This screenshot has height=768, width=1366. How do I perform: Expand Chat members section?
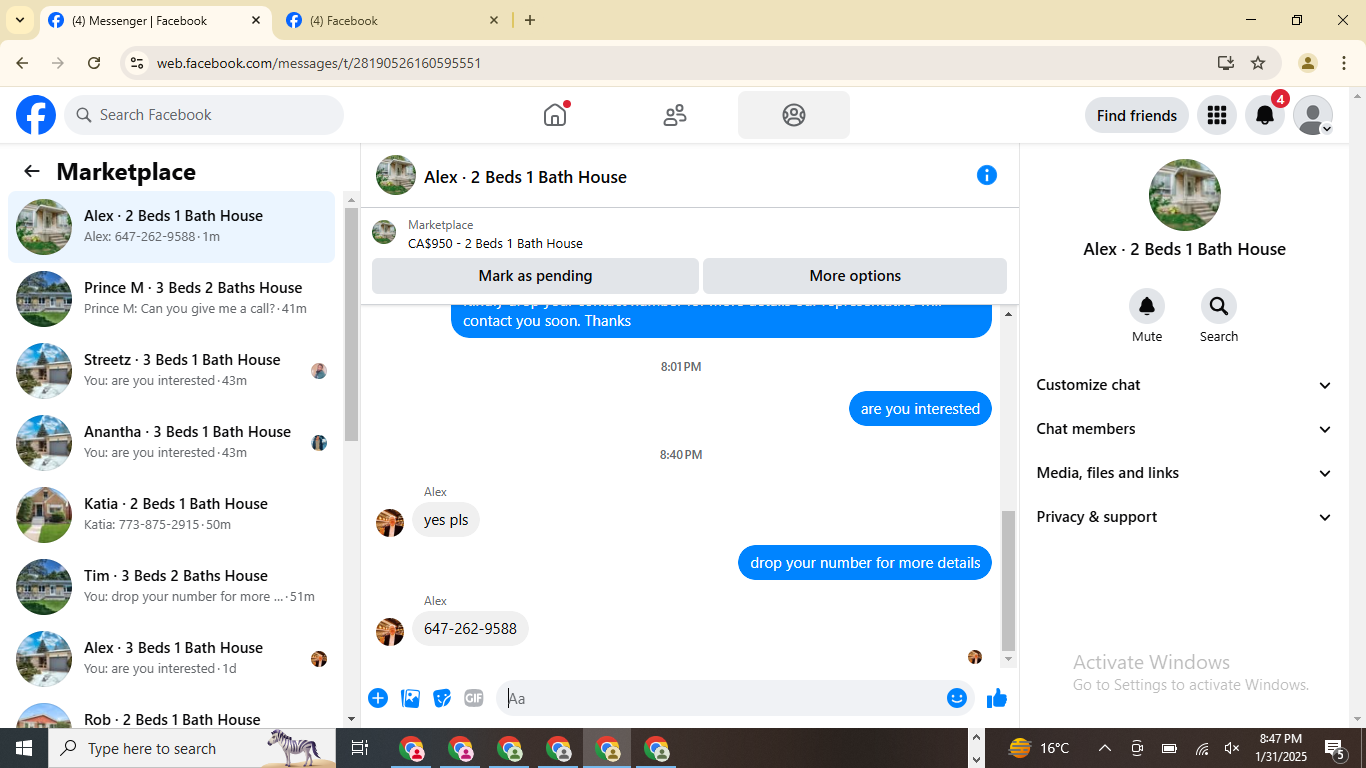[1185, 429]
